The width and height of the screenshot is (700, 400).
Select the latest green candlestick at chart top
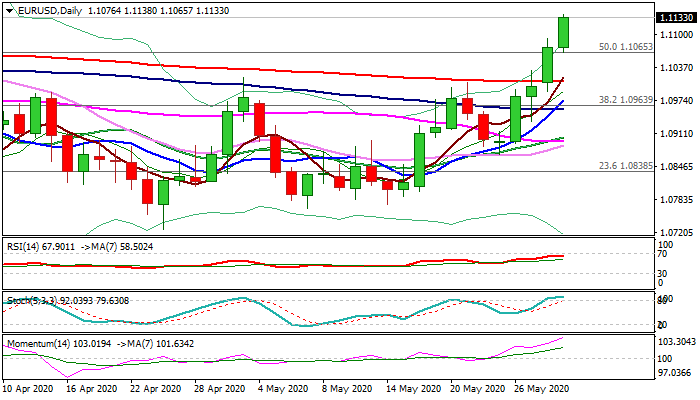563,32
